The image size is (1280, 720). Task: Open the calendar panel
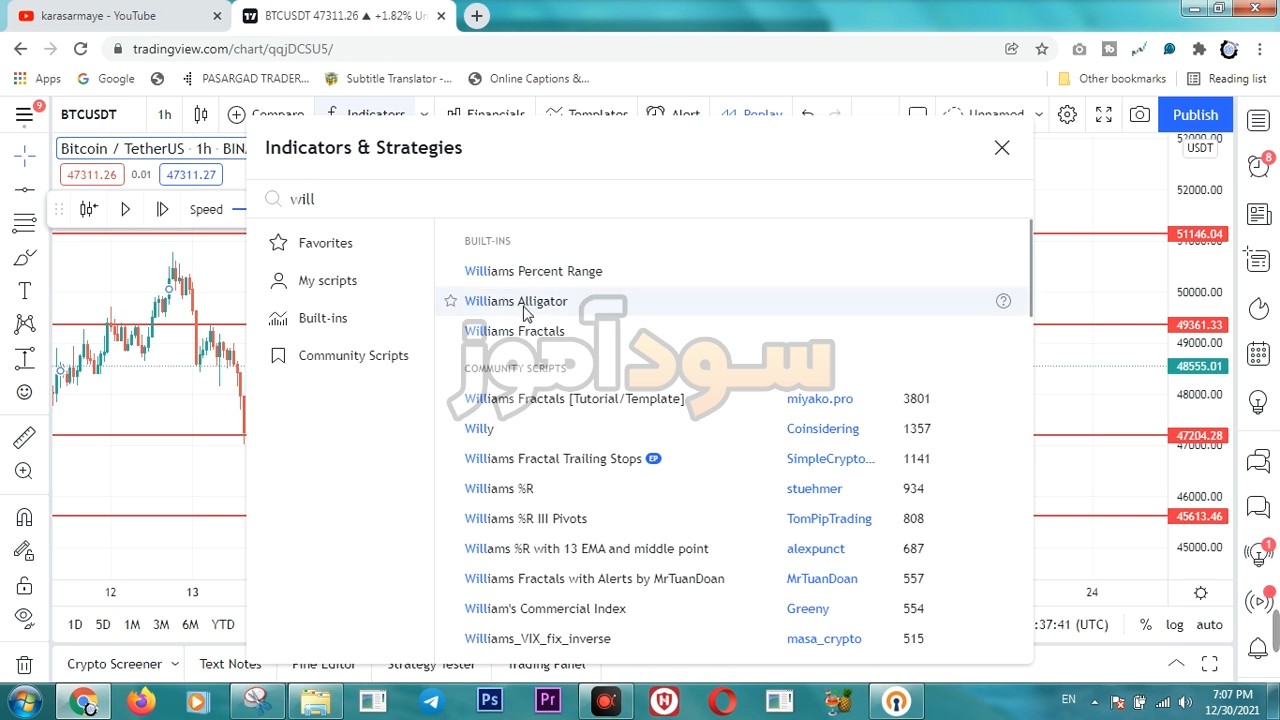point(1258,354)
